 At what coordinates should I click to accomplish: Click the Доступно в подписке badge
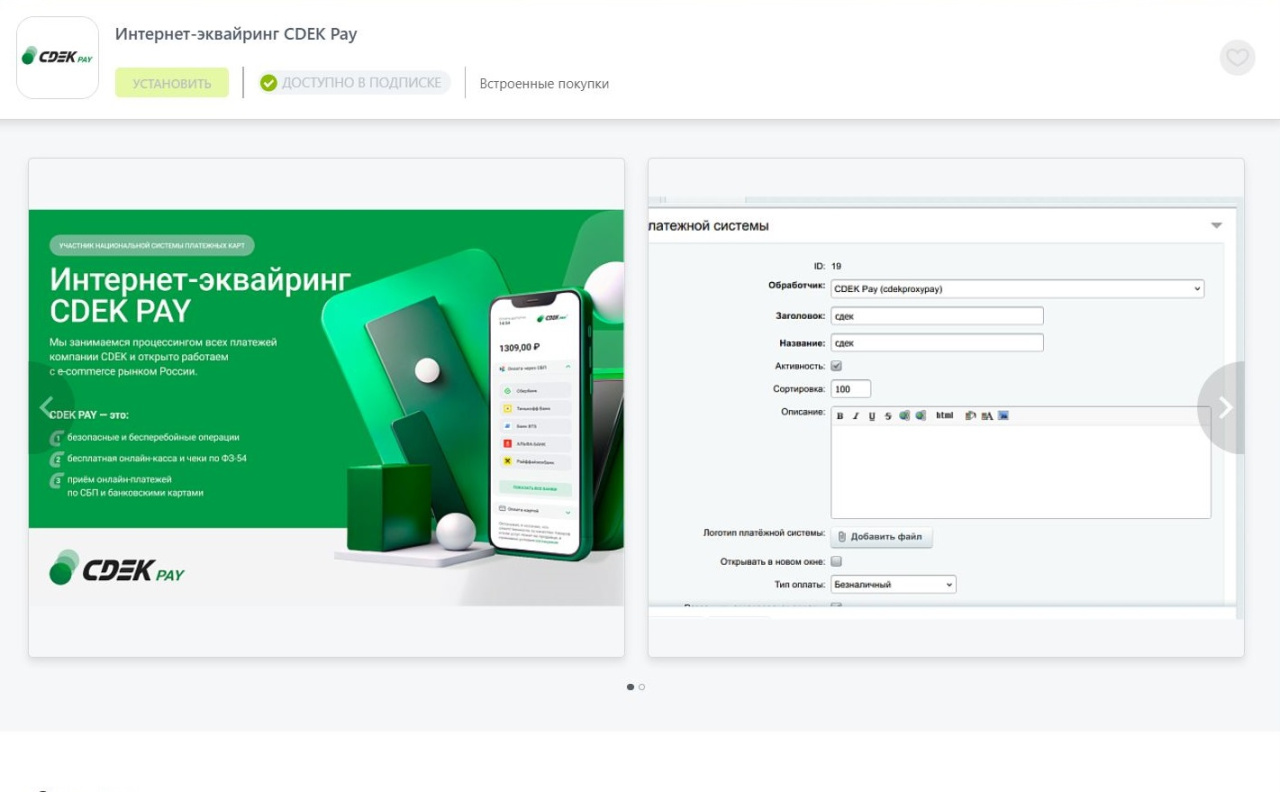[x=354, y=83]
